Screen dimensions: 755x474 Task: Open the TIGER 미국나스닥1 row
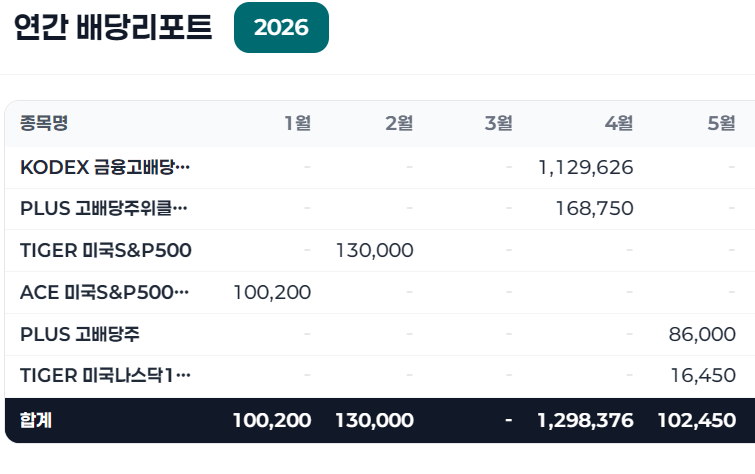[x=380, y=376]
